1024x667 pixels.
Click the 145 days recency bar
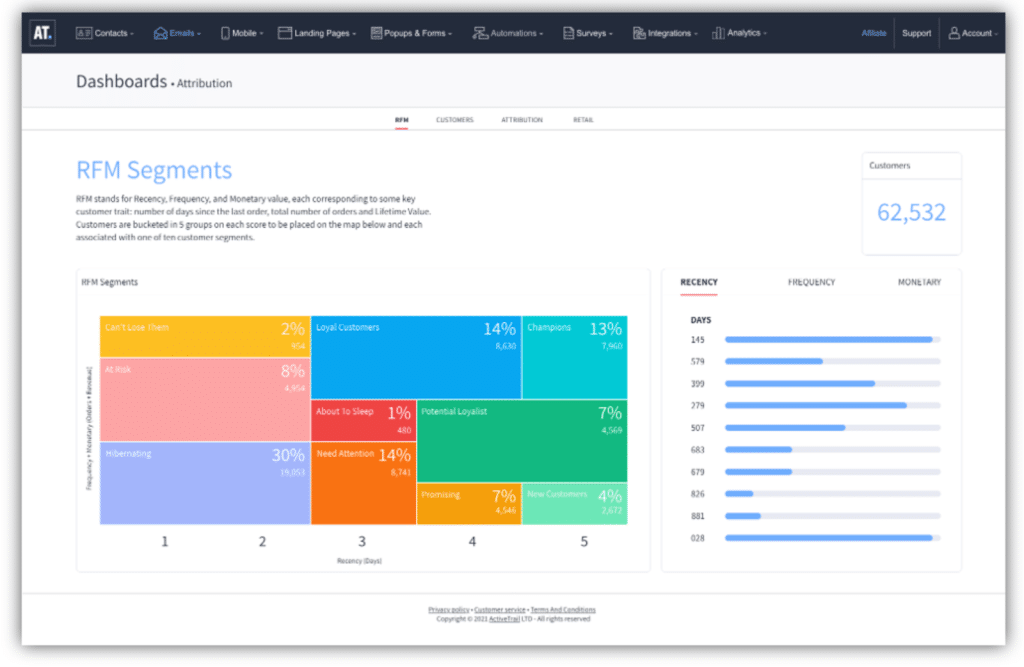[828, 340]
